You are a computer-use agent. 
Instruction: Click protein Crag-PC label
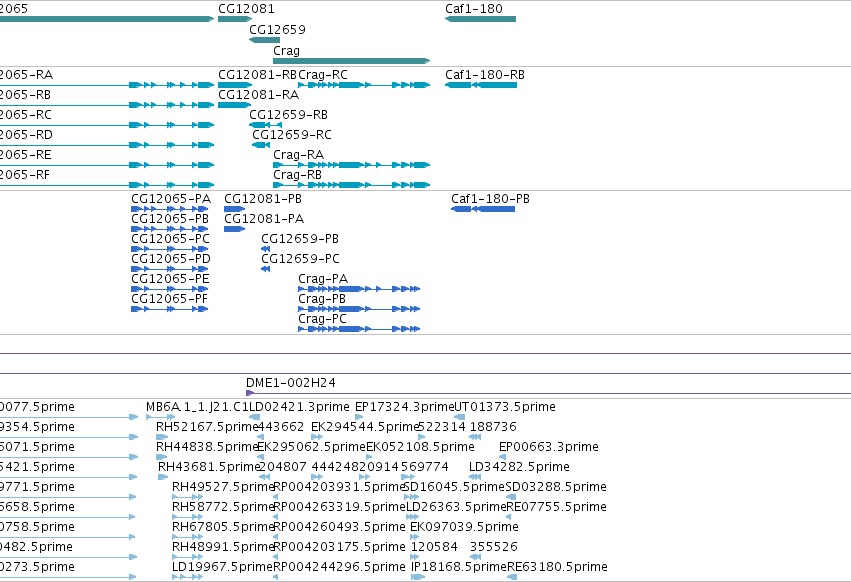(322, 319)
